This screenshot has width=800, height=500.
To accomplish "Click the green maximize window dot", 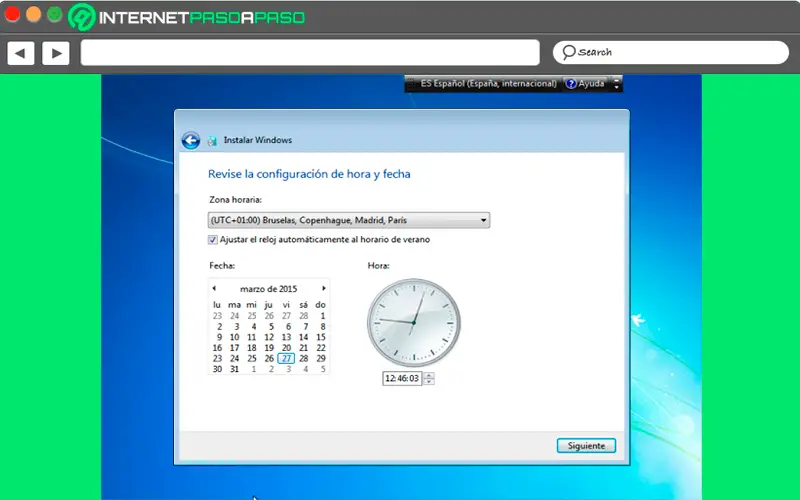I will click(55, 14).
